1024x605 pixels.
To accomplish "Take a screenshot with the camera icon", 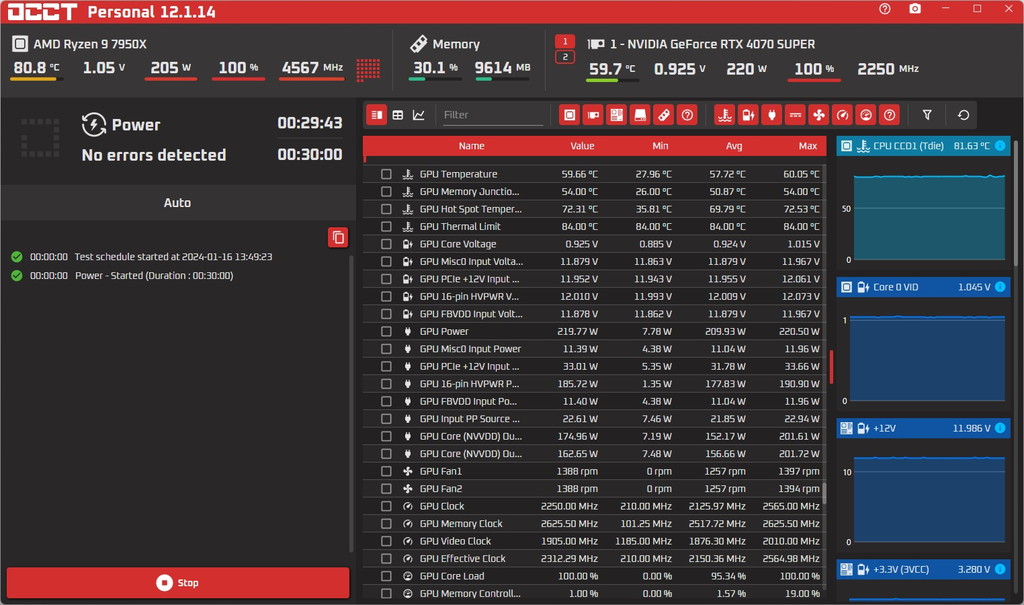I will tap(915, 8).
